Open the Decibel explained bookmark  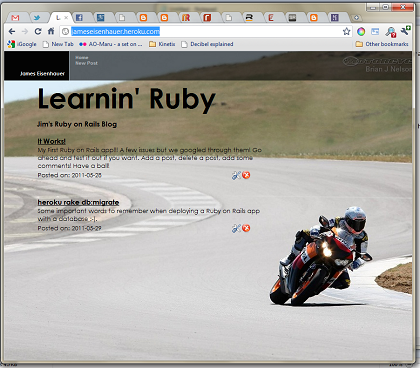pyautogui.click(x=207, y=44)
